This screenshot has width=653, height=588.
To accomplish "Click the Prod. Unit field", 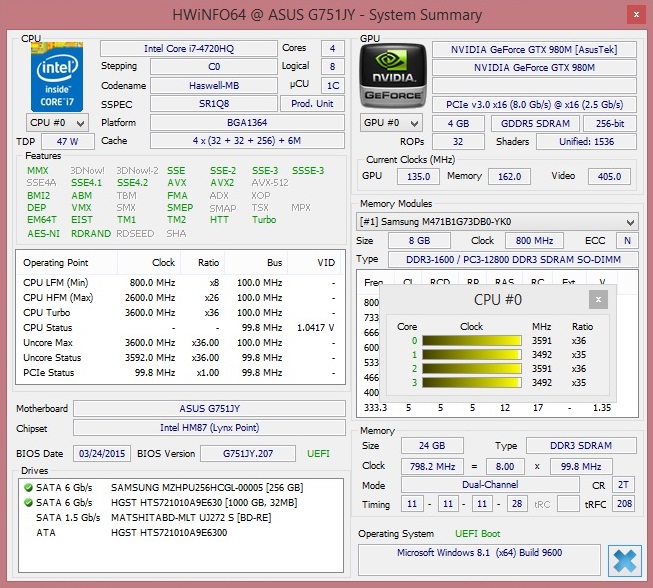I will pyautogui.click(x=312, y=104).
